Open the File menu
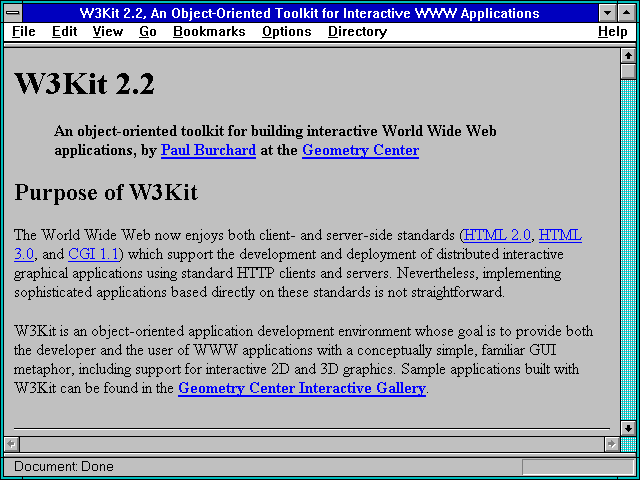The width and height of the screenshot is (640, 480). 24,32
